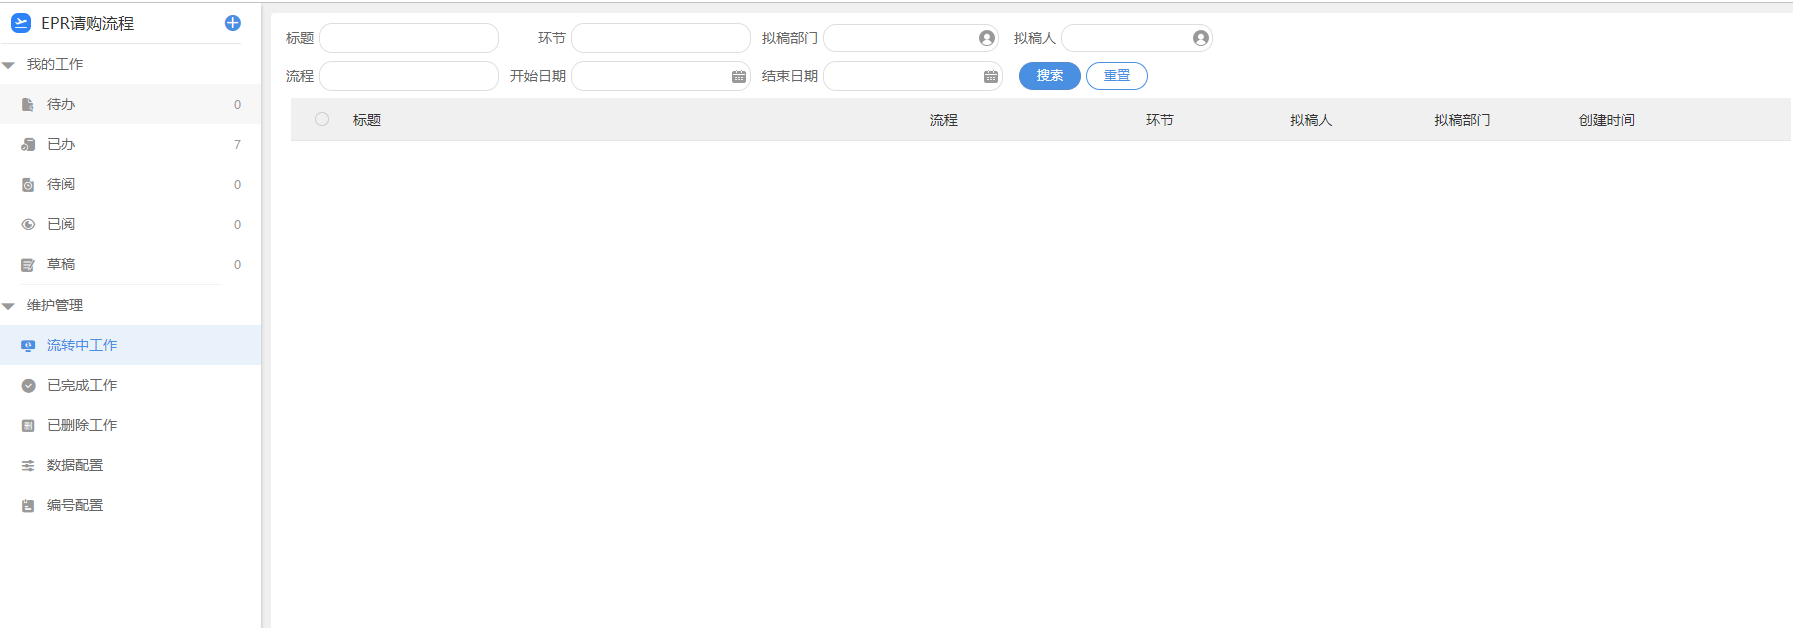Open 已删除工作 in the sidebar

(x=130, y=425)
